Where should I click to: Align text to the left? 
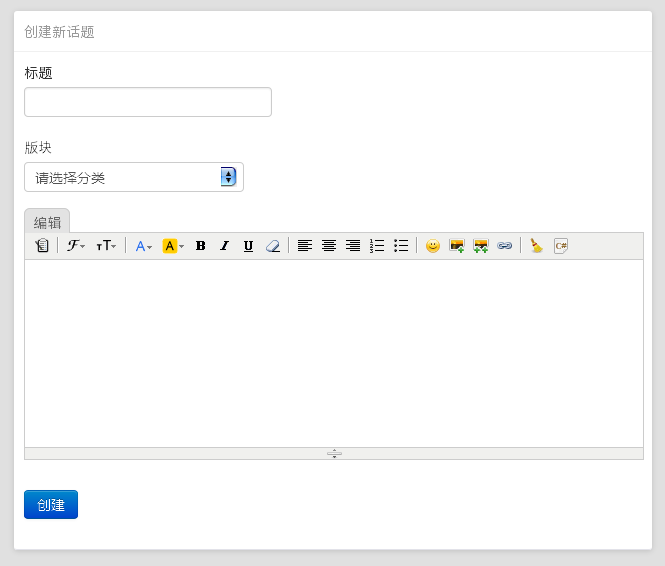(x=305, y=246)
